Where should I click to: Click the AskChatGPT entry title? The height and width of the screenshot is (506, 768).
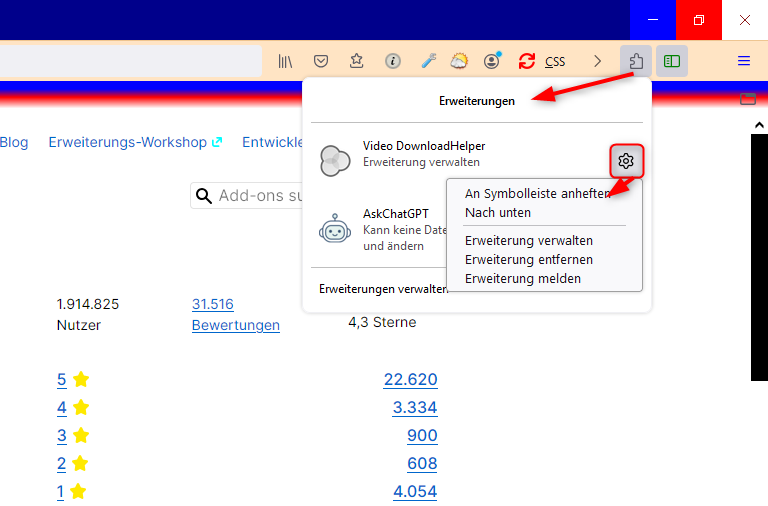point(396,214)
